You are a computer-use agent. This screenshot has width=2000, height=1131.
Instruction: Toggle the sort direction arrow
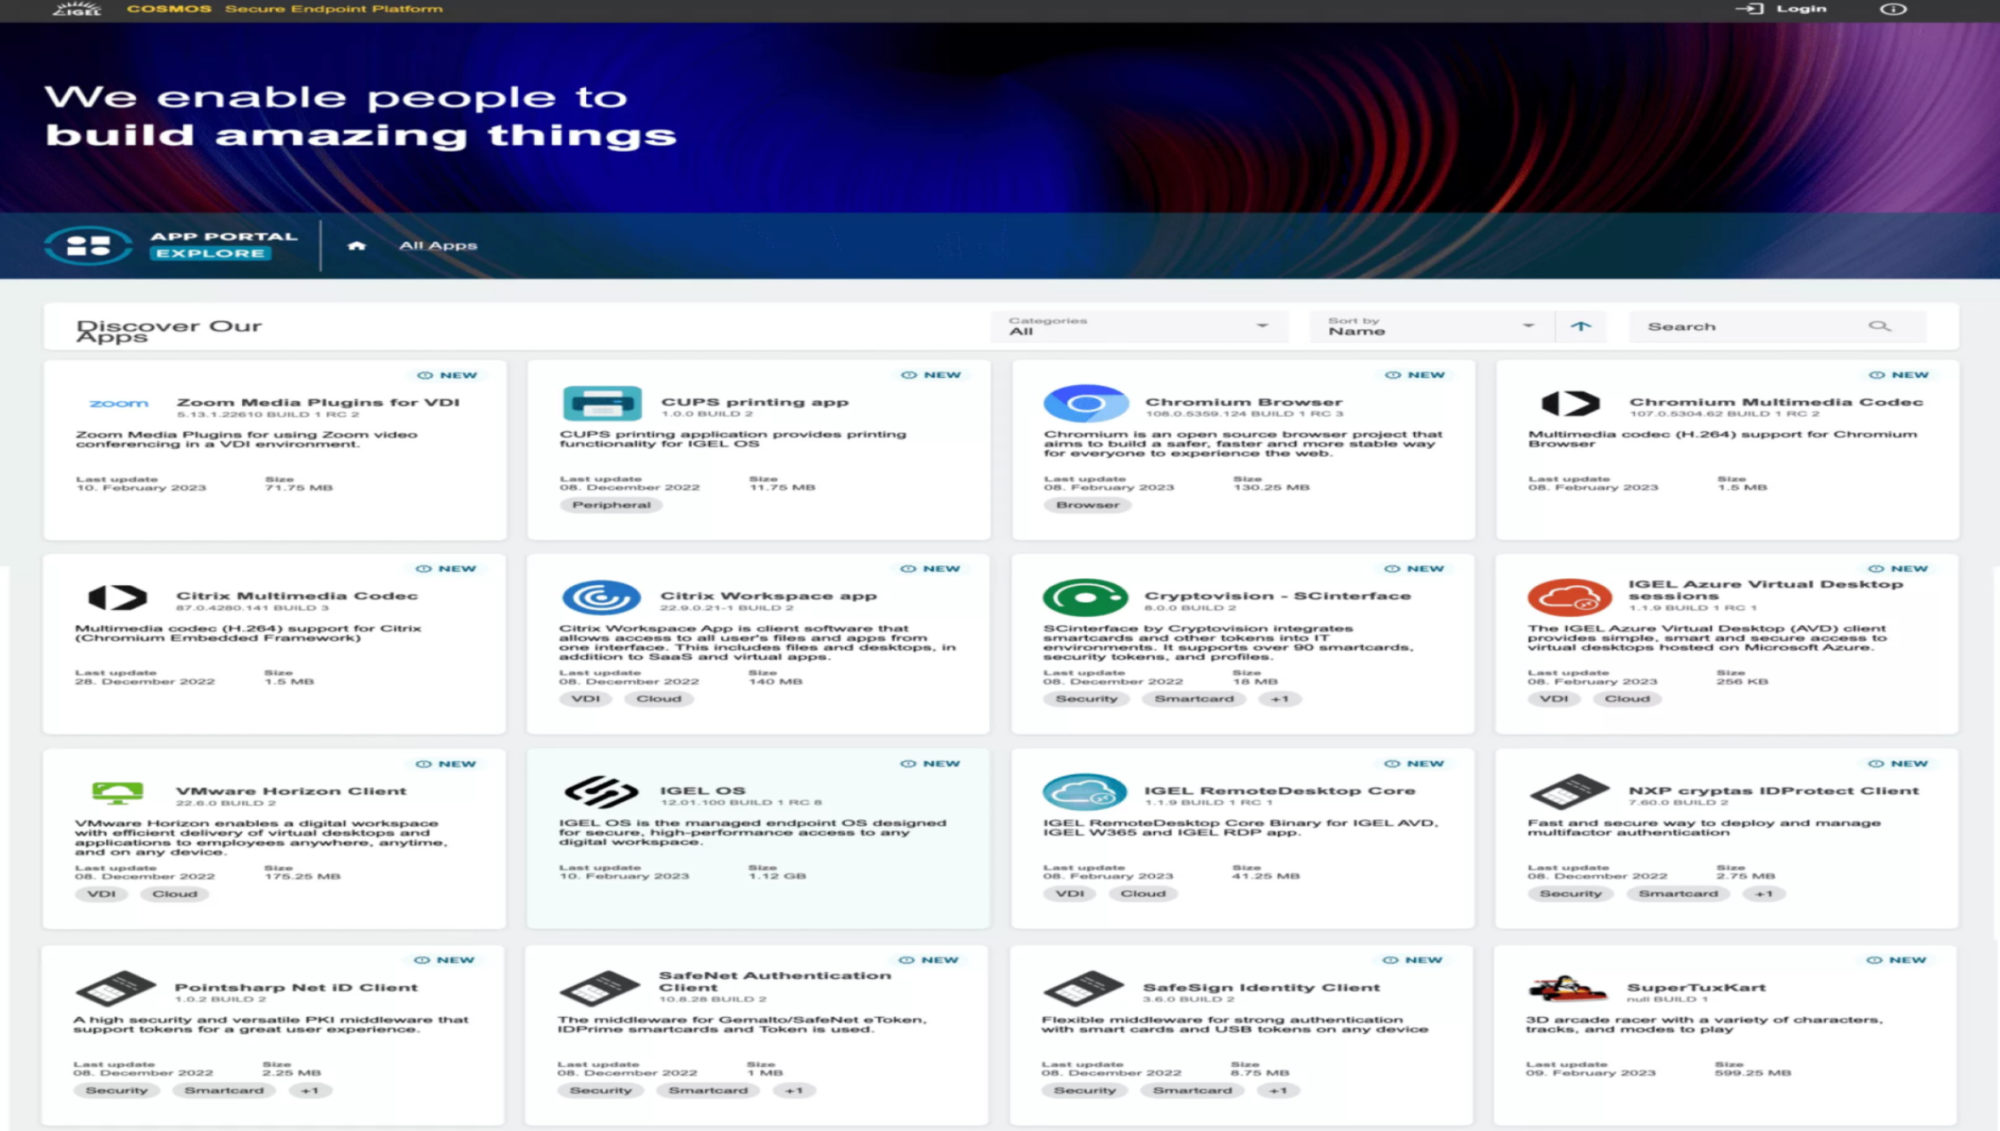click(1581, 327)
